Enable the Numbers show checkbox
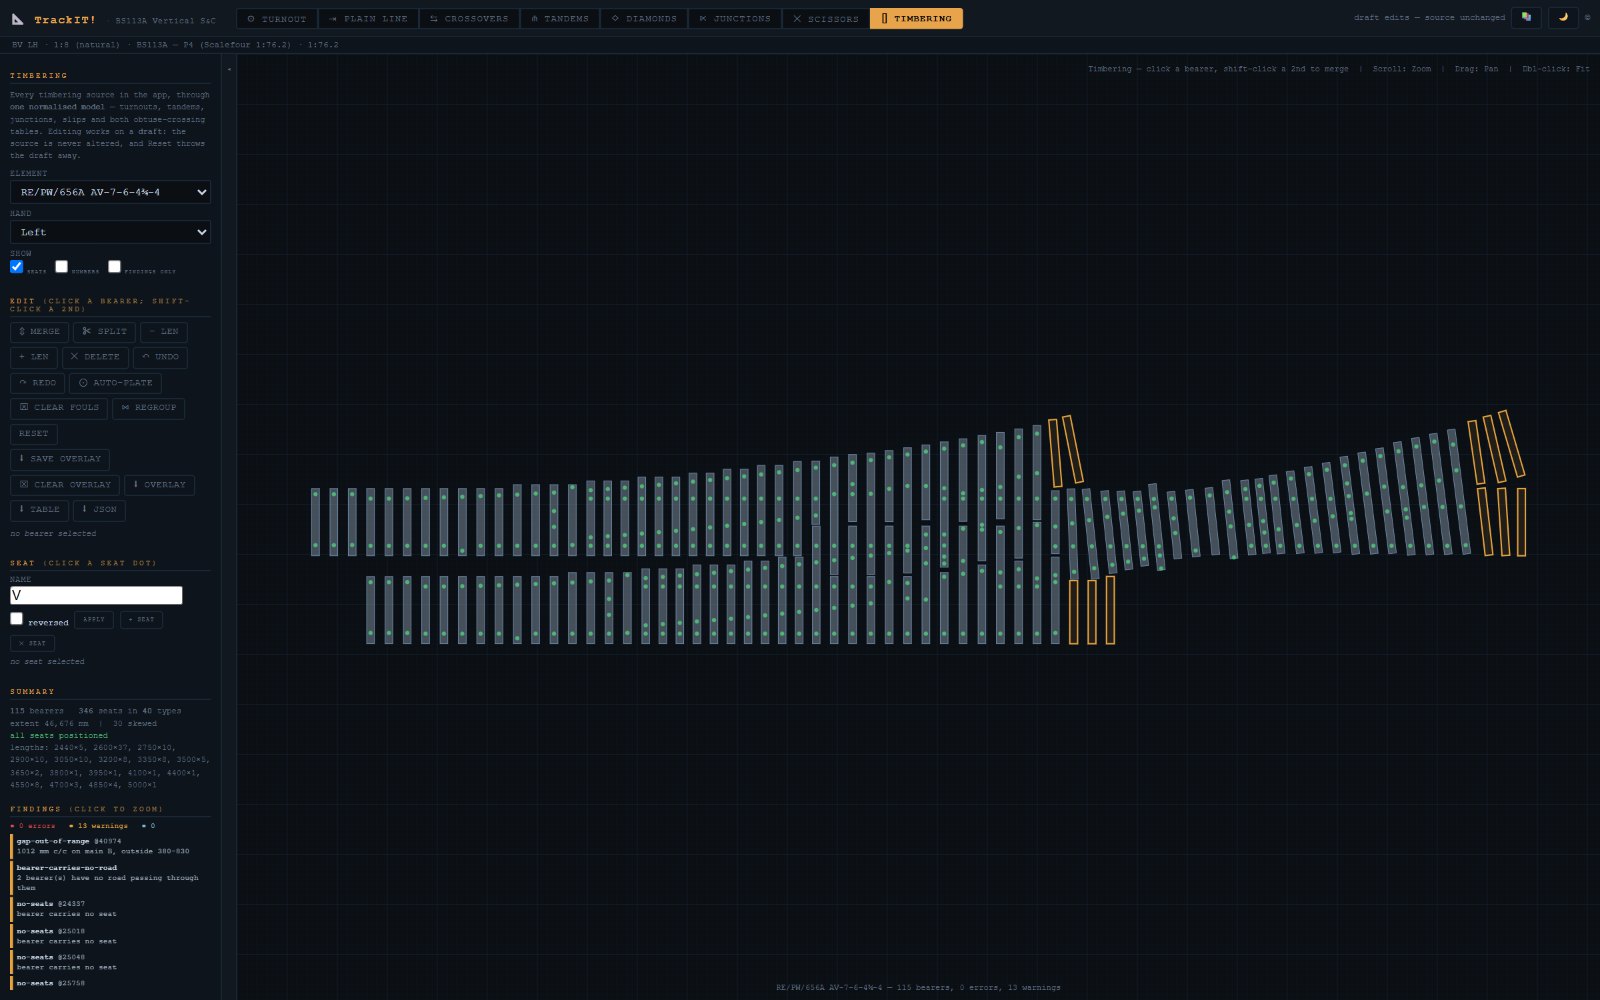 [x=62, y=266]
